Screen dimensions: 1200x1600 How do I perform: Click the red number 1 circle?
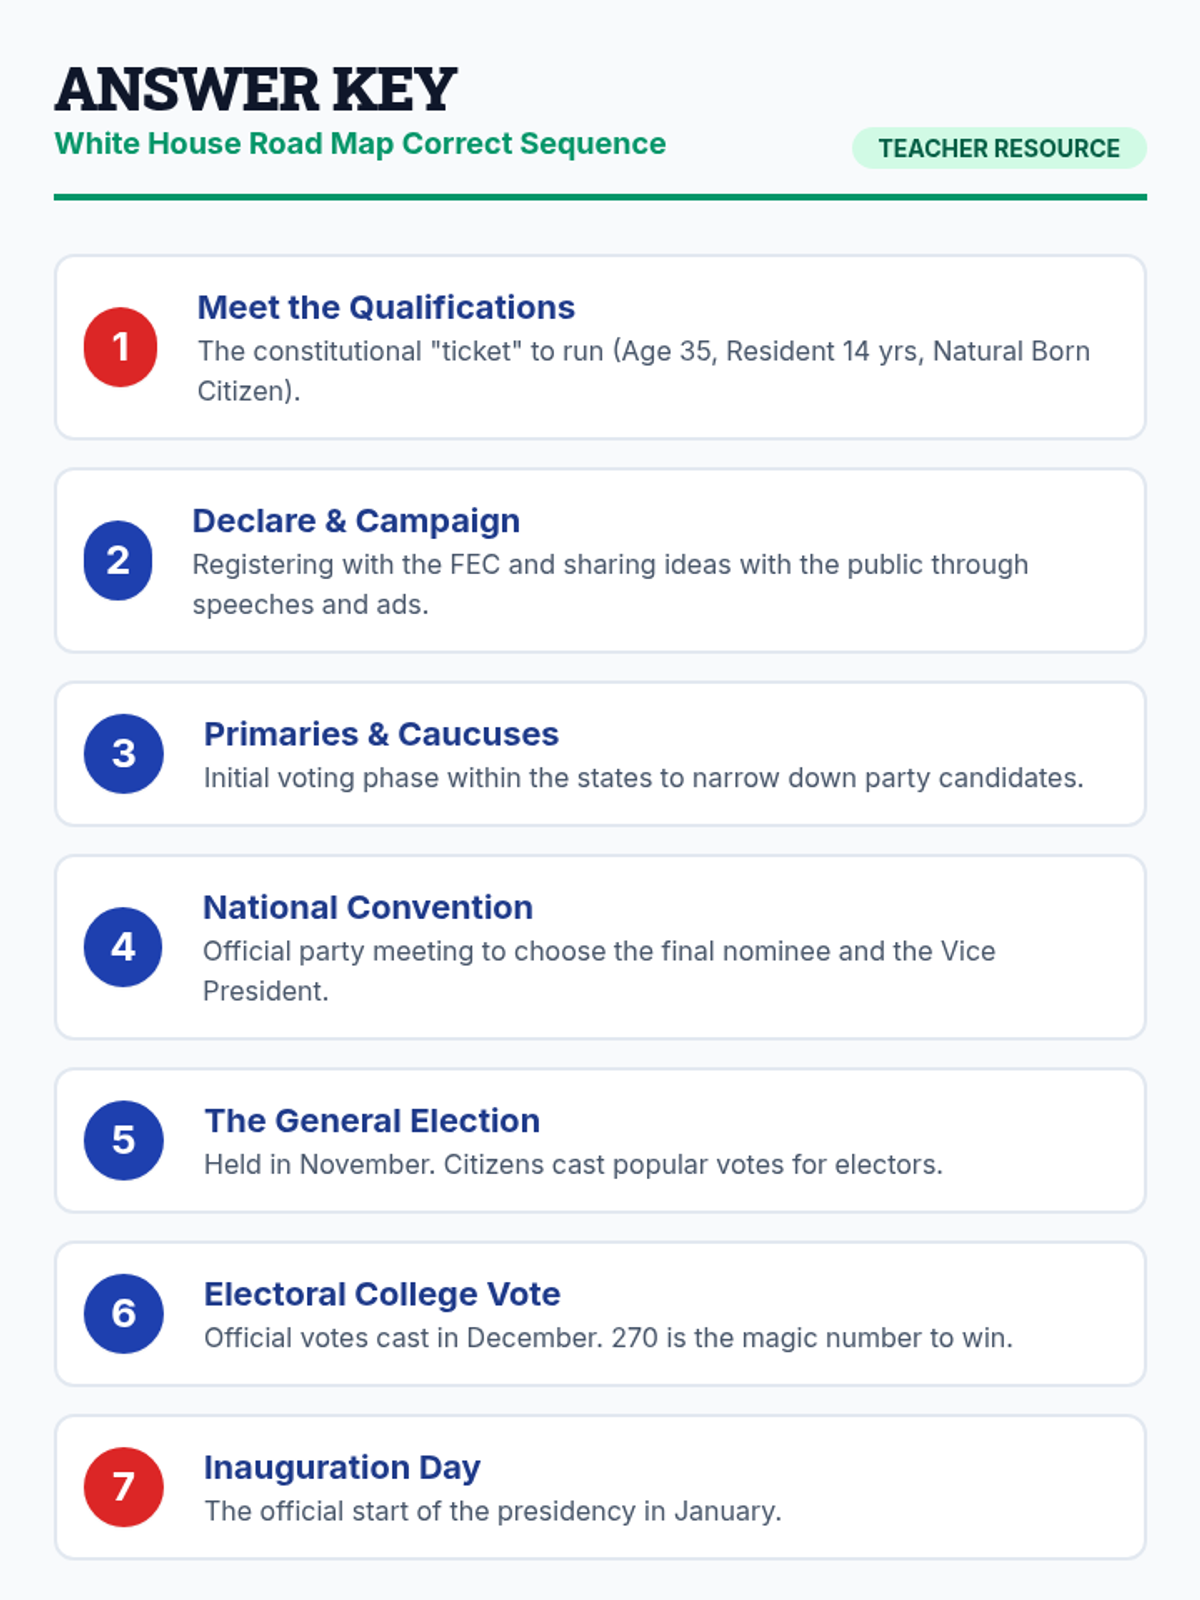(x=120, y=347)
